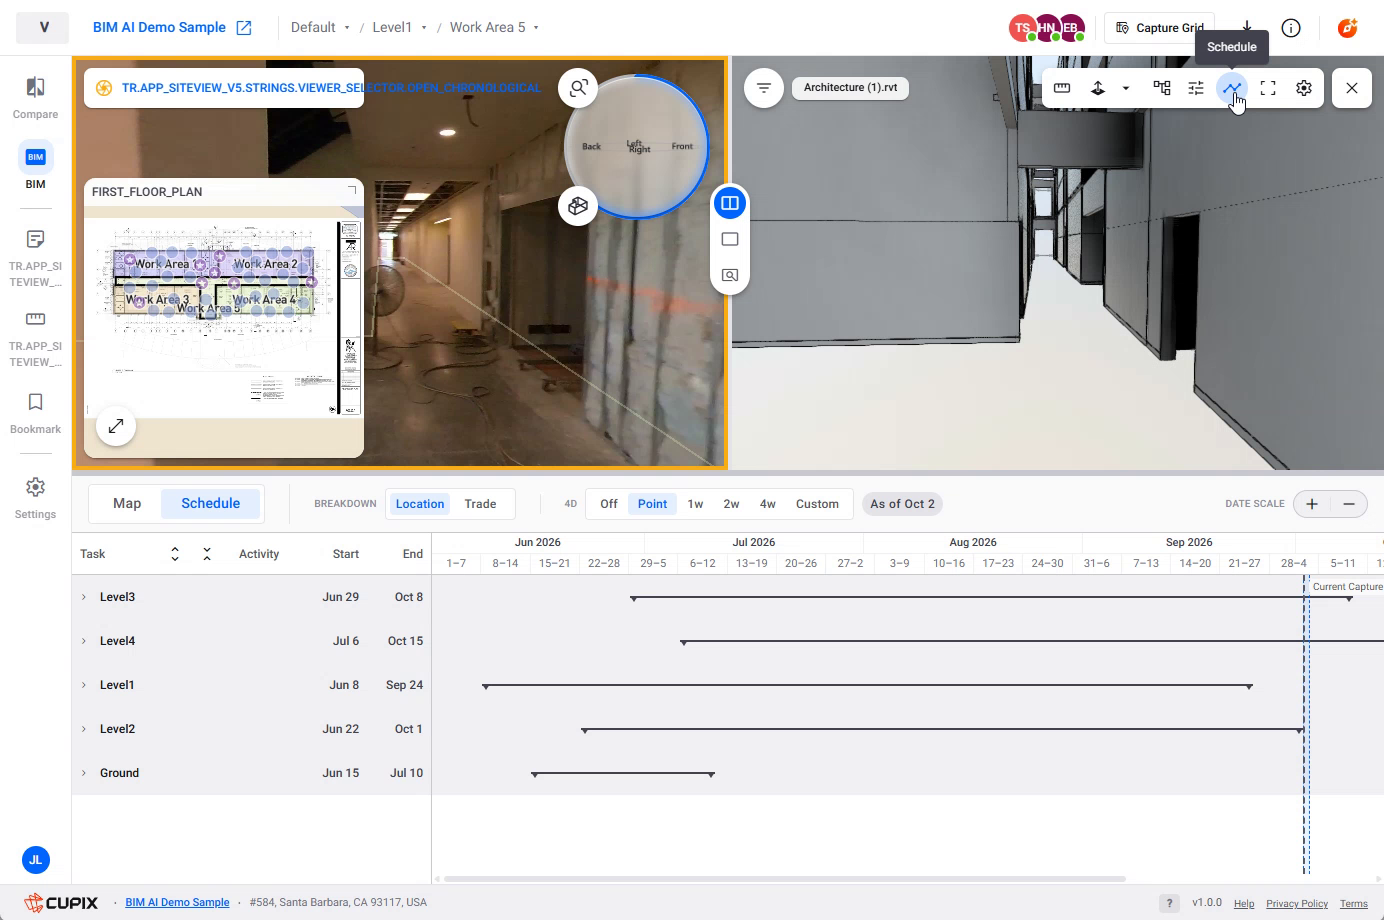Image resolution: width=1384 pixels, height=920 pixels.
Task: Click the Current Capture timeline marker
Action: pyautogui.click(x=1347, y=587)
